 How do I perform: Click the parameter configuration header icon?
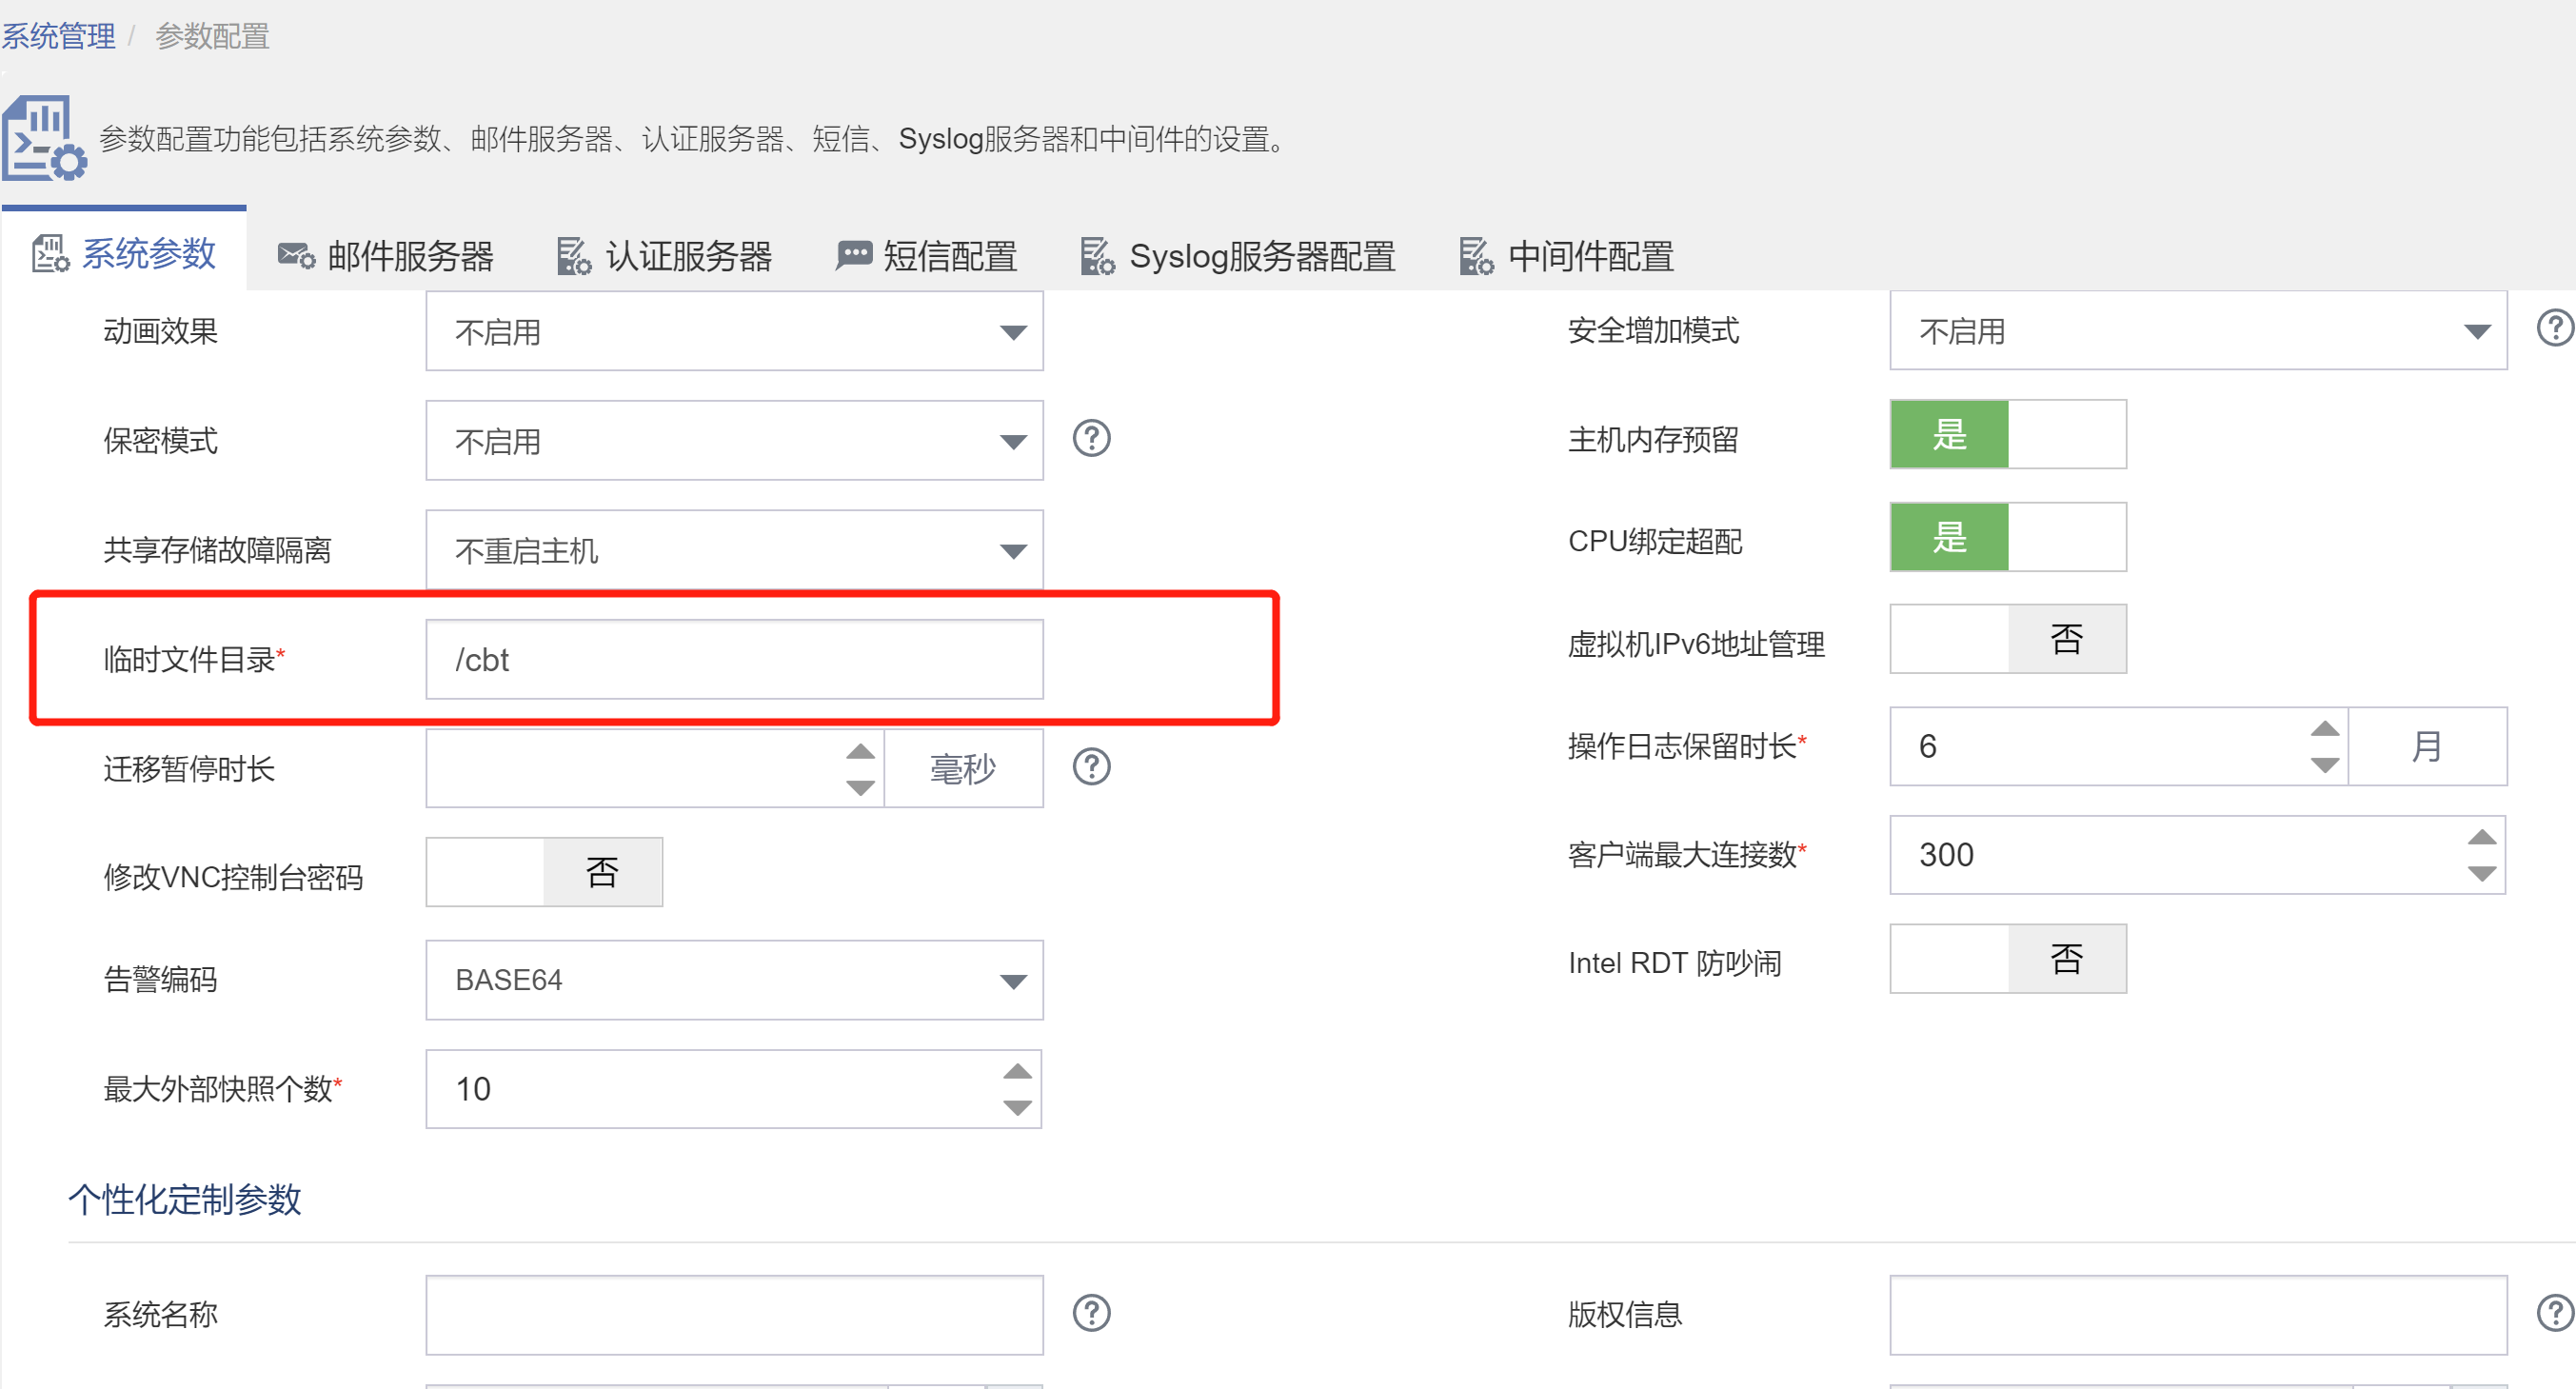point(44,139)
